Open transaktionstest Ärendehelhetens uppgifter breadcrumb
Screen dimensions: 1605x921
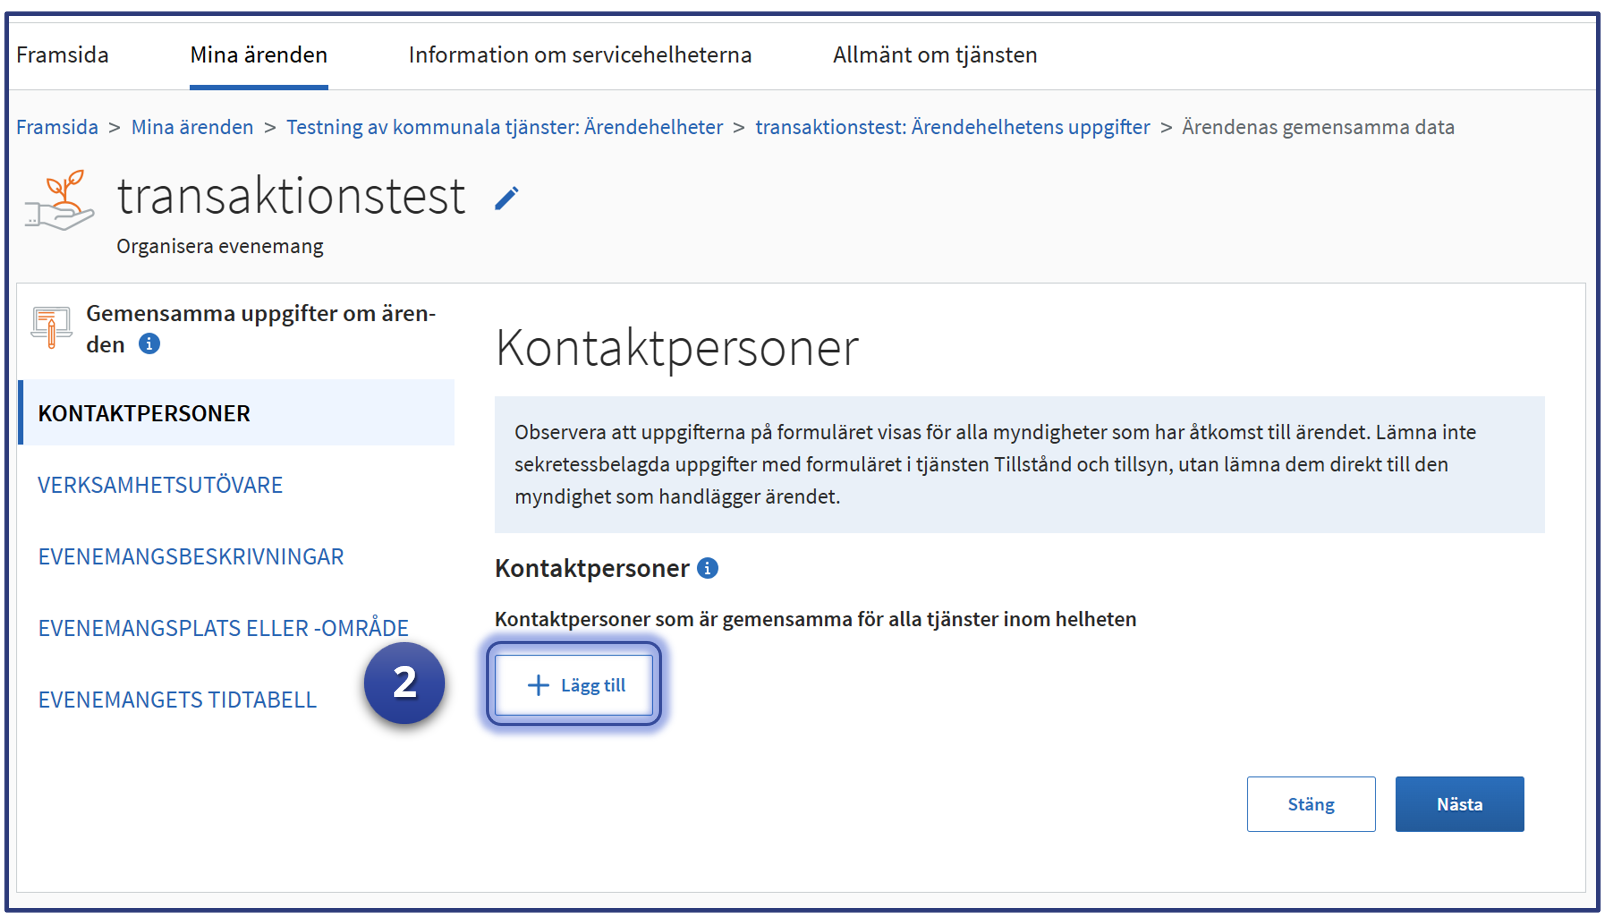(952, 127)
